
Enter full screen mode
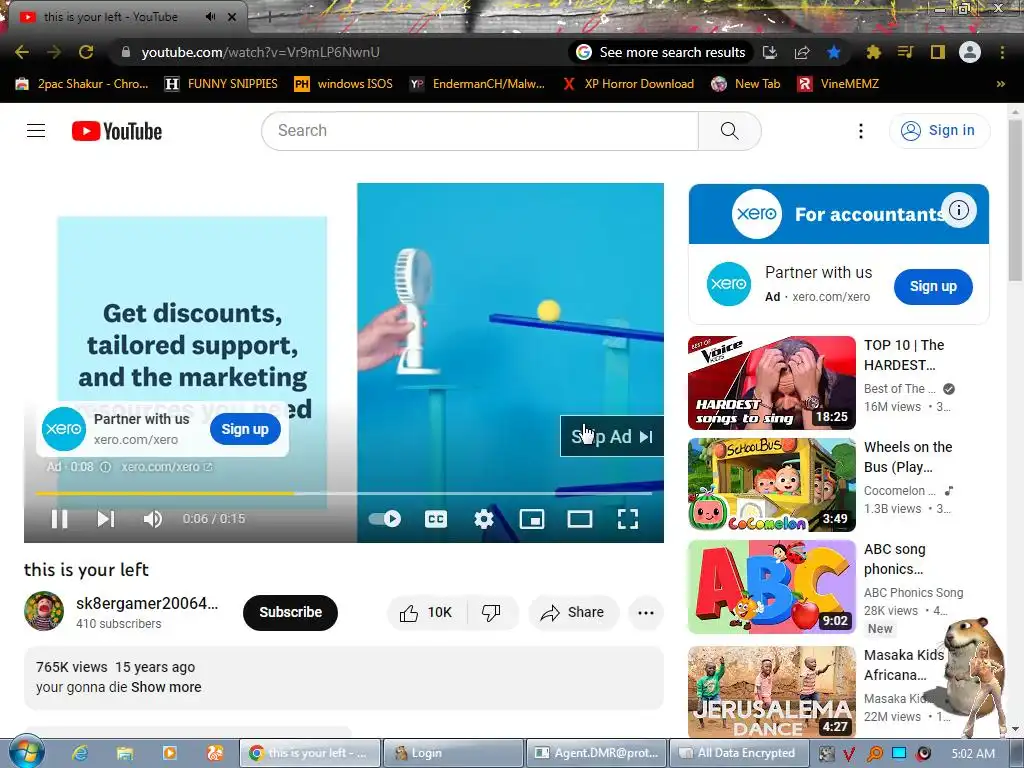(x=628, y=519)
